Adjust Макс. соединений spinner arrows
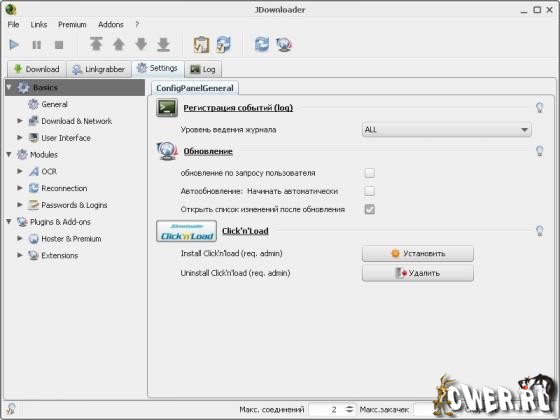 (350, 409)
